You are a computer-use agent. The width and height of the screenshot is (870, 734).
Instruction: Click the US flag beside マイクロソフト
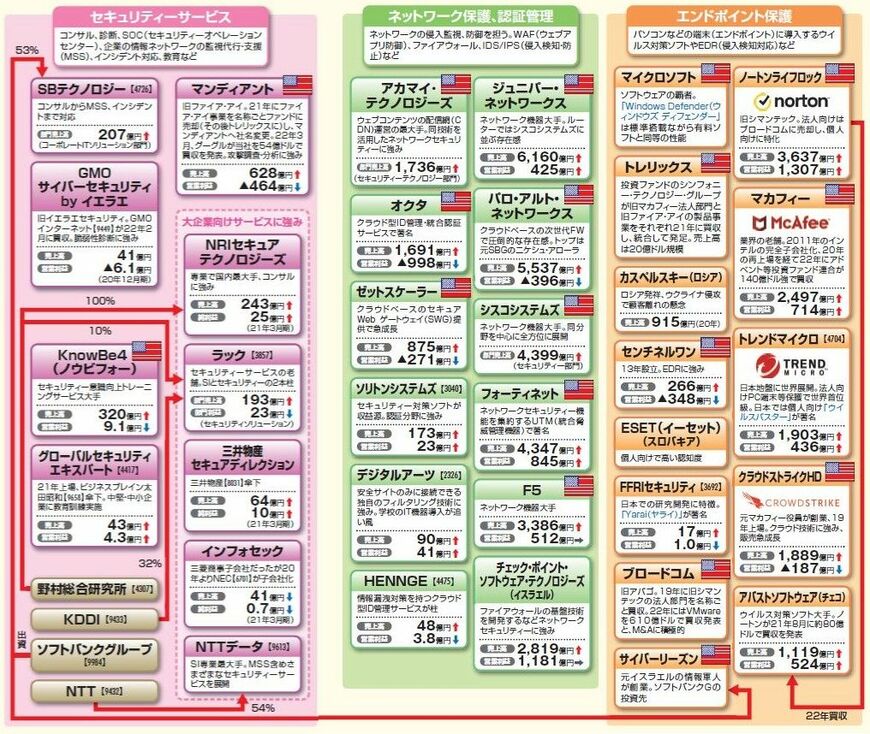[x=715, y=72]
